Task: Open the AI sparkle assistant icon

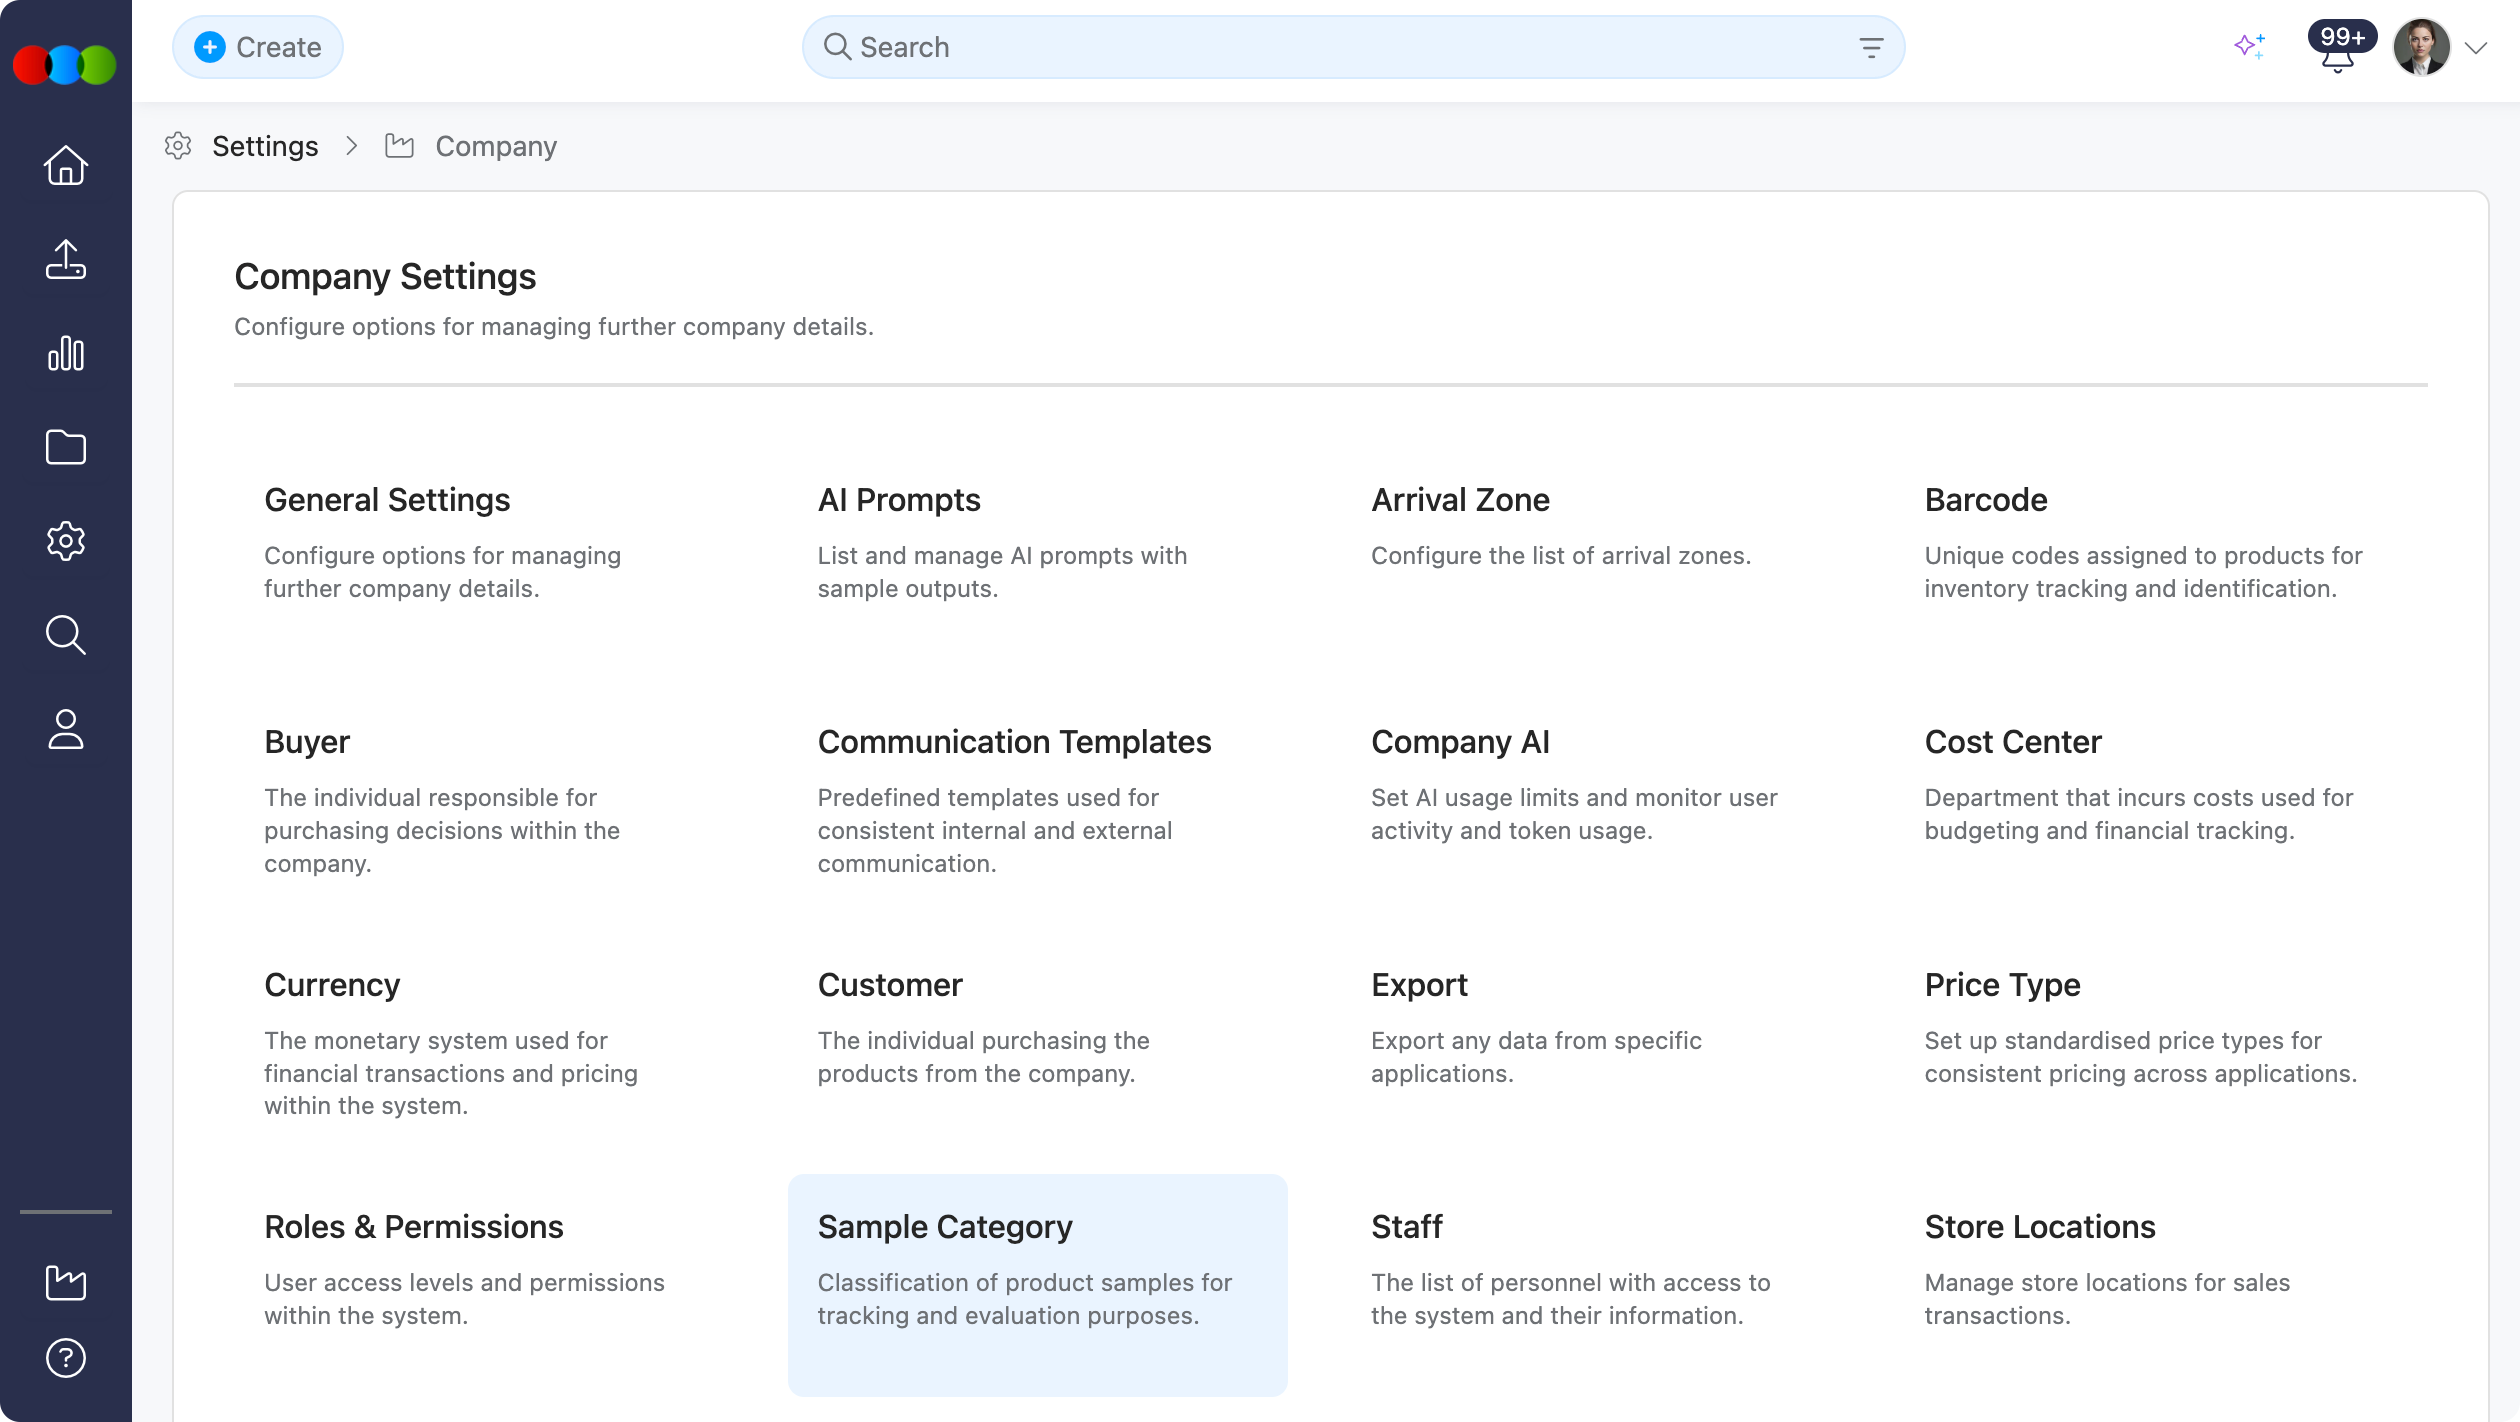Action: click(x=2249, y=46)
